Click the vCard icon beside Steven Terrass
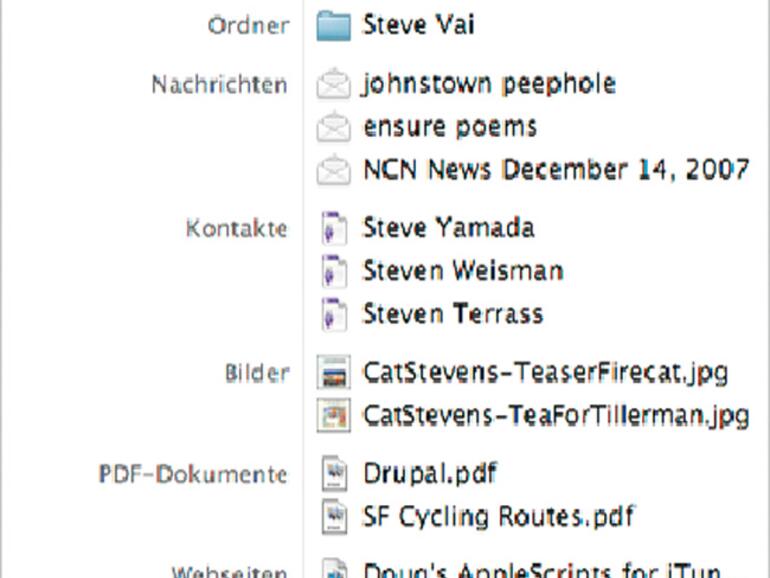Image resolution: width=770 pixels, height=578 pixels. click(x=333, y=314)
